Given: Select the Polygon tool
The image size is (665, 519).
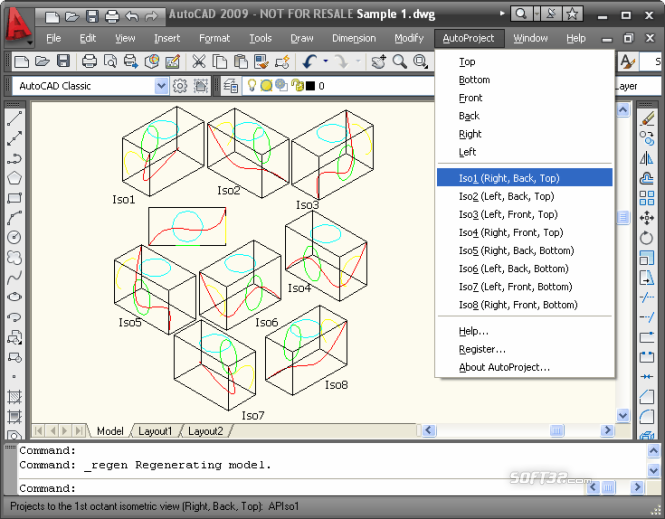Looking at the screenshot, I should pyautogui.click(x=14, y=178).
